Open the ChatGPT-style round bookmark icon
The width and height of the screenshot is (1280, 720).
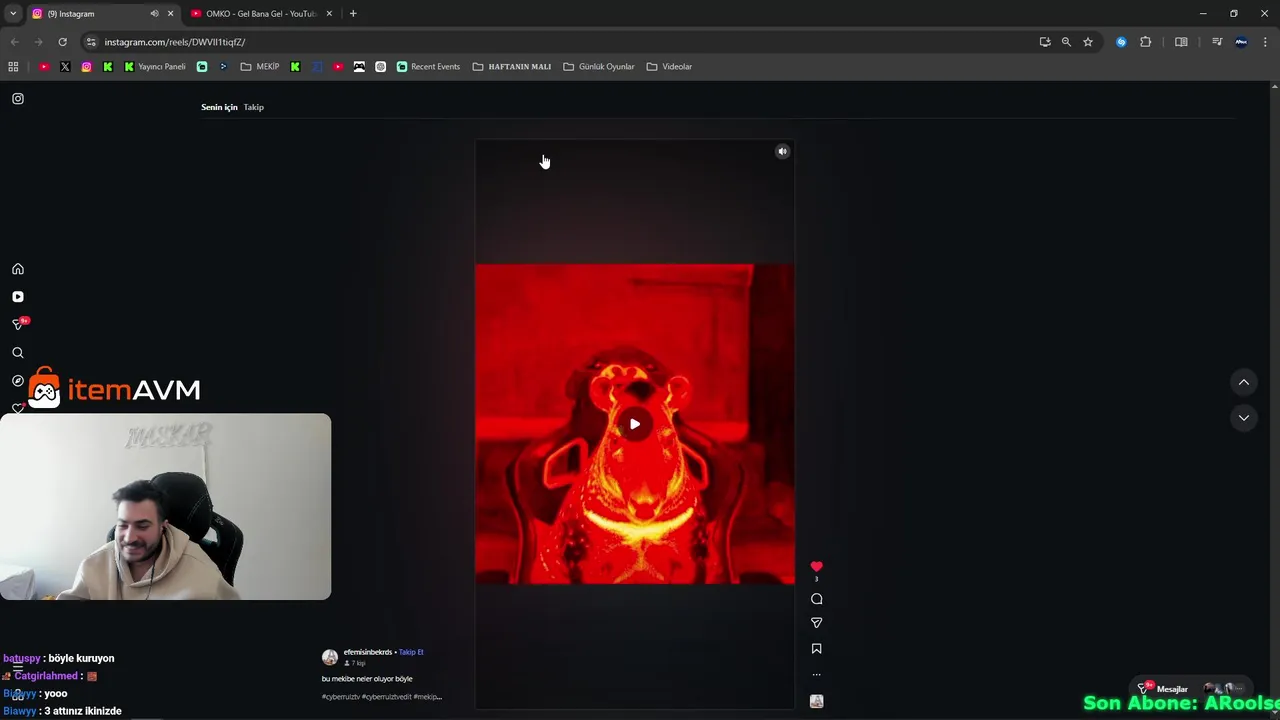click(380, 67)
